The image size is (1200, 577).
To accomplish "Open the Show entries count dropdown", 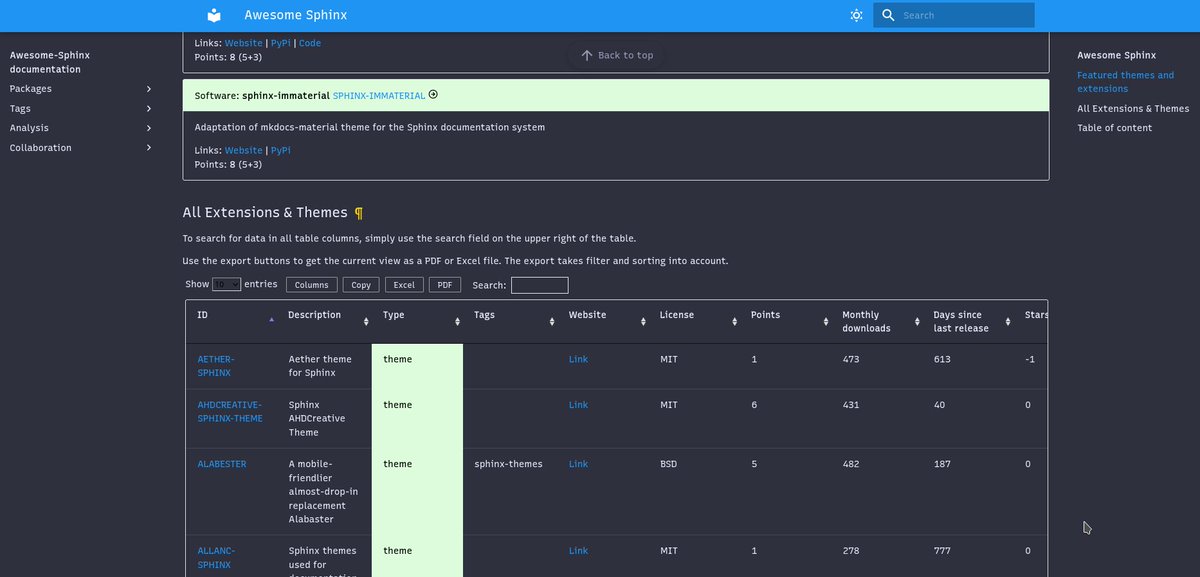I will pos(226,285).
